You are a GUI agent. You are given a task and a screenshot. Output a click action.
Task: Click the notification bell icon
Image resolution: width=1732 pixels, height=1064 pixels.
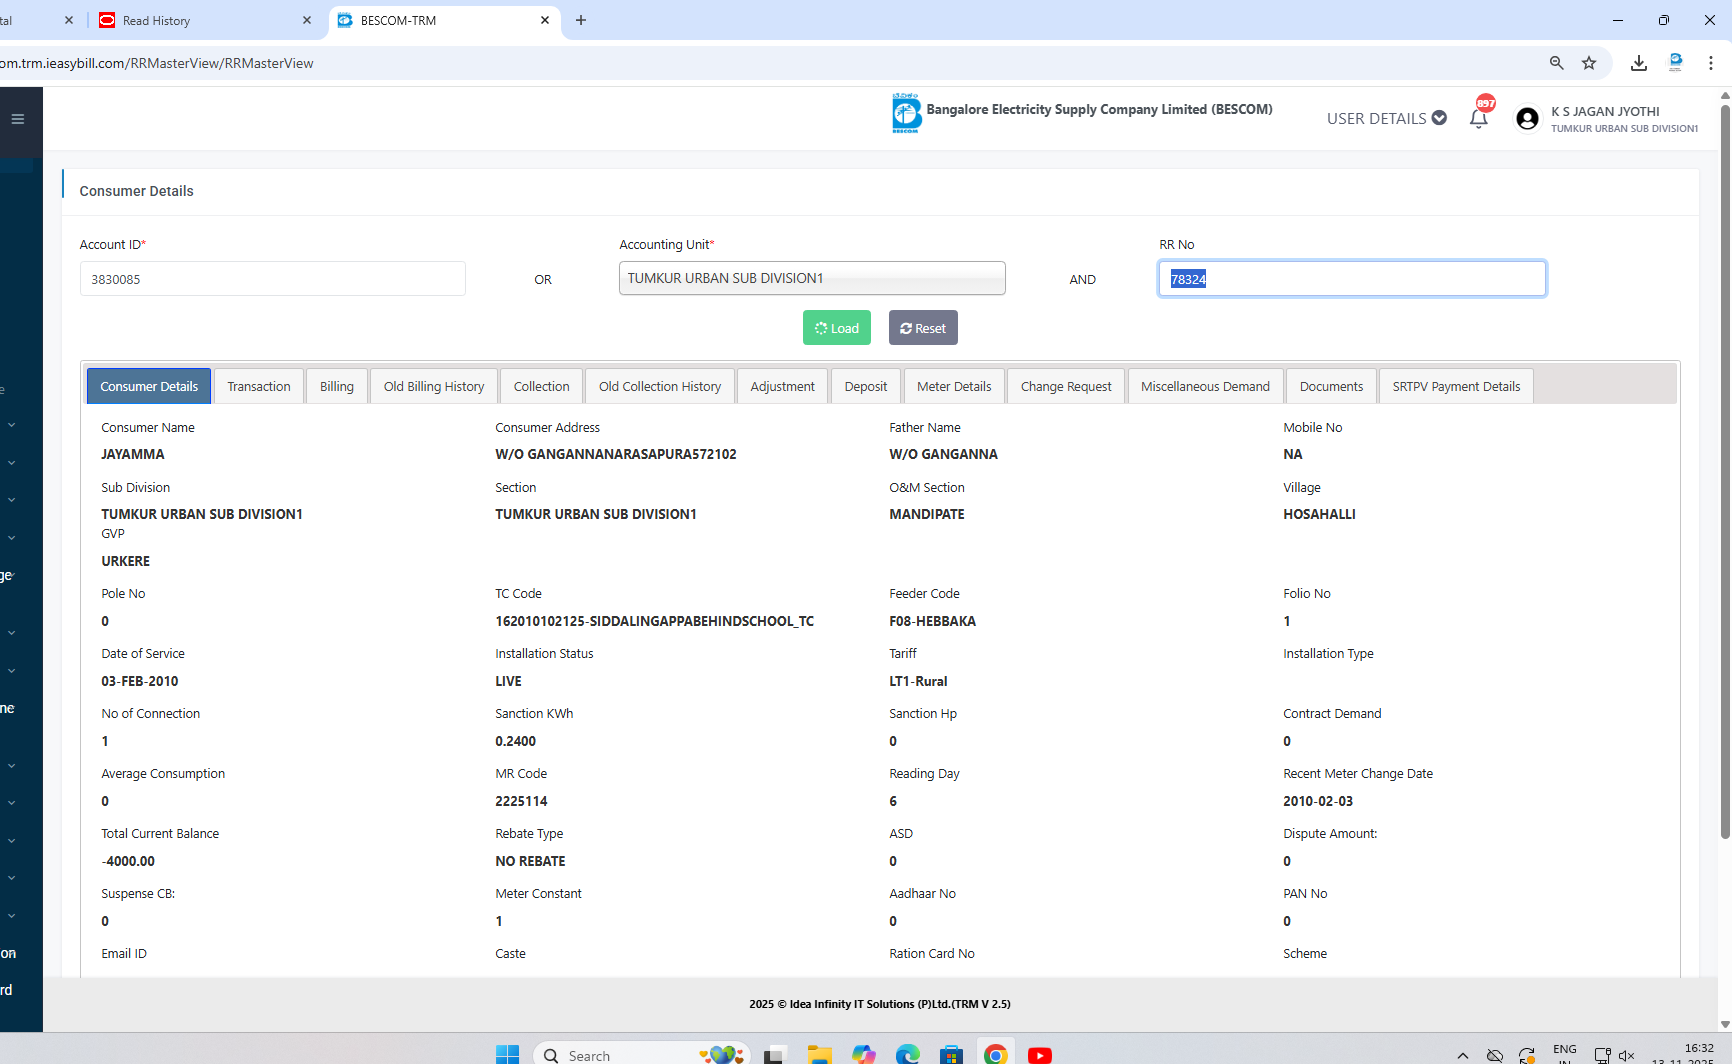(1479, 118)
